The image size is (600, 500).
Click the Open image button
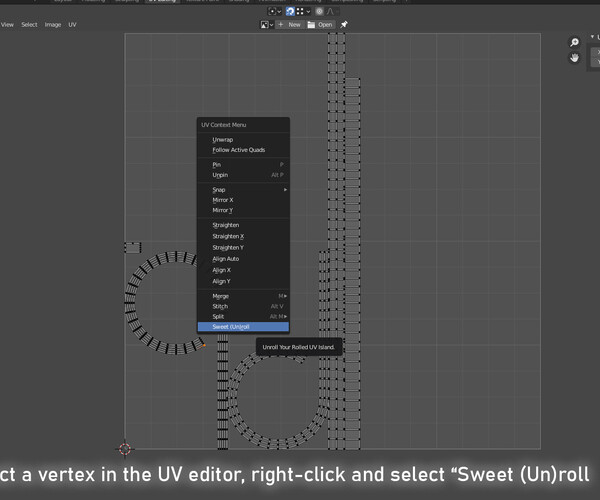tap(321, 25)
